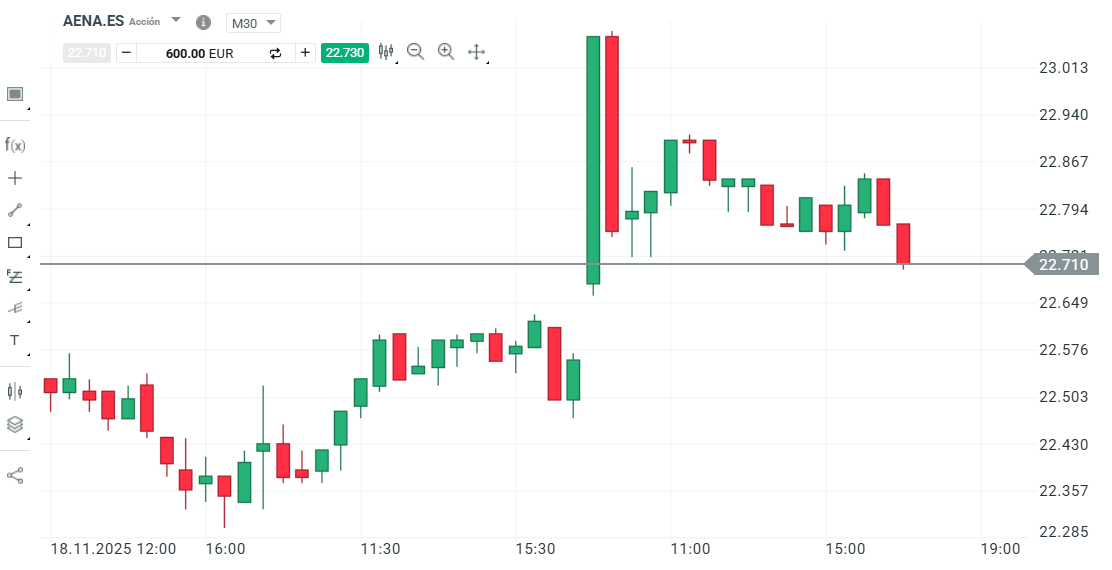Select the crosshair cursor tool

(15, 178)
